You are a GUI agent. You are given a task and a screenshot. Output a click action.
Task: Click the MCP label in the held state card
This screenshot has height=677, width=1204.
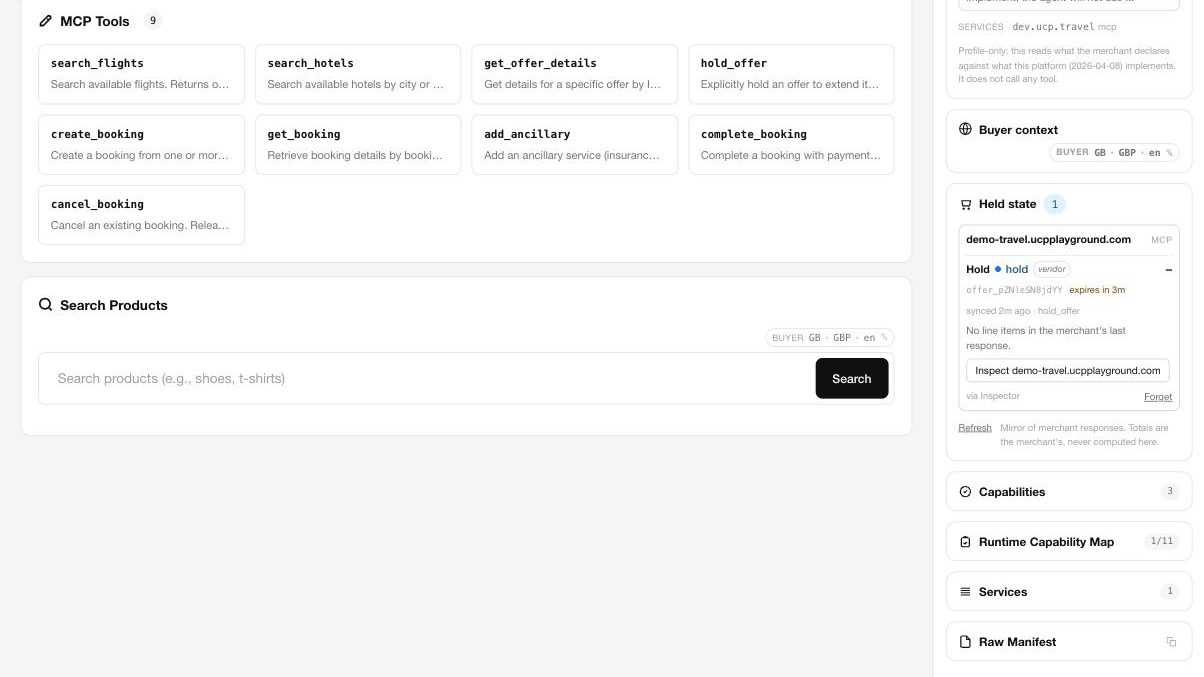(x=1161, y=240)
